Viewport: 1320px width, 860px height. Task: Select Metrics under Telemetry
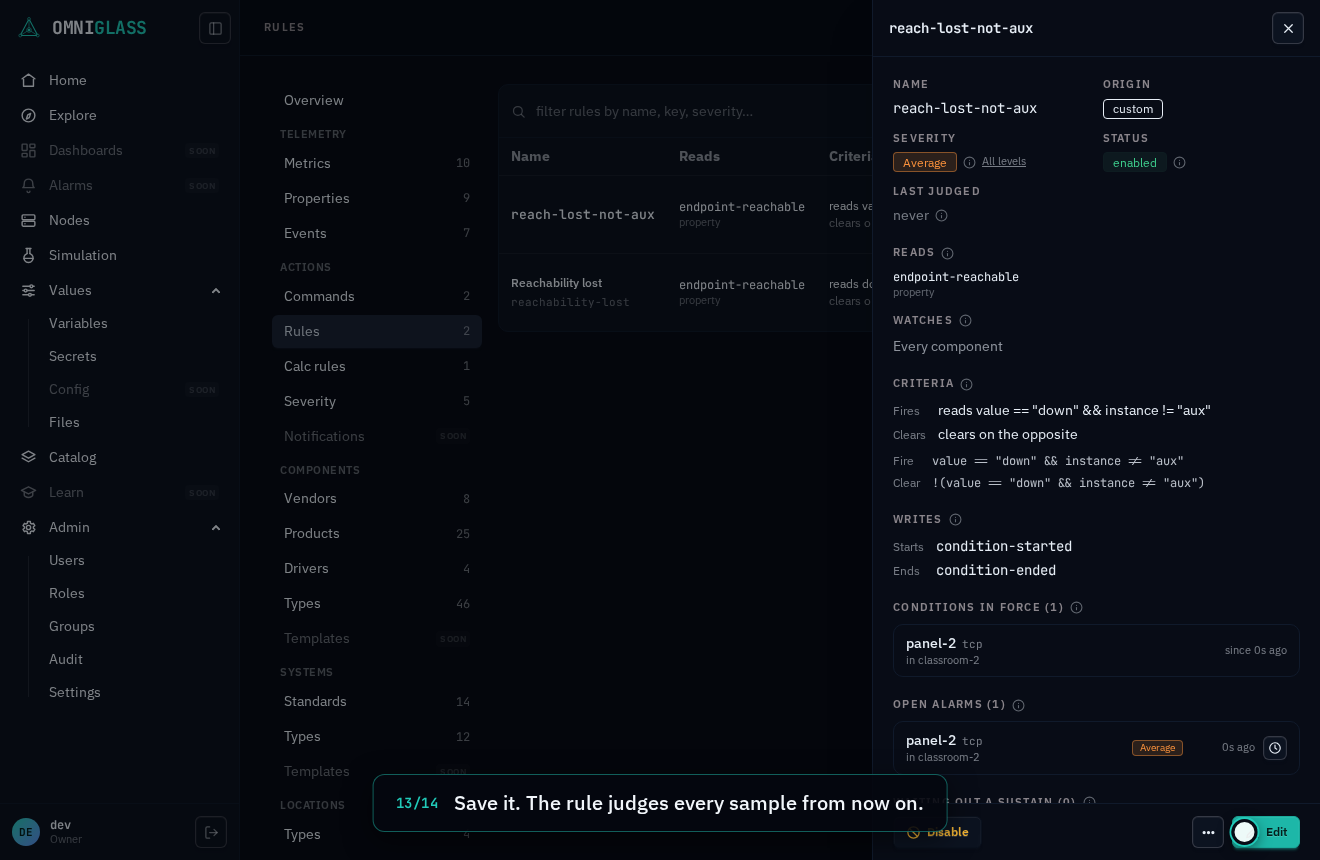(x=377, y=163)
